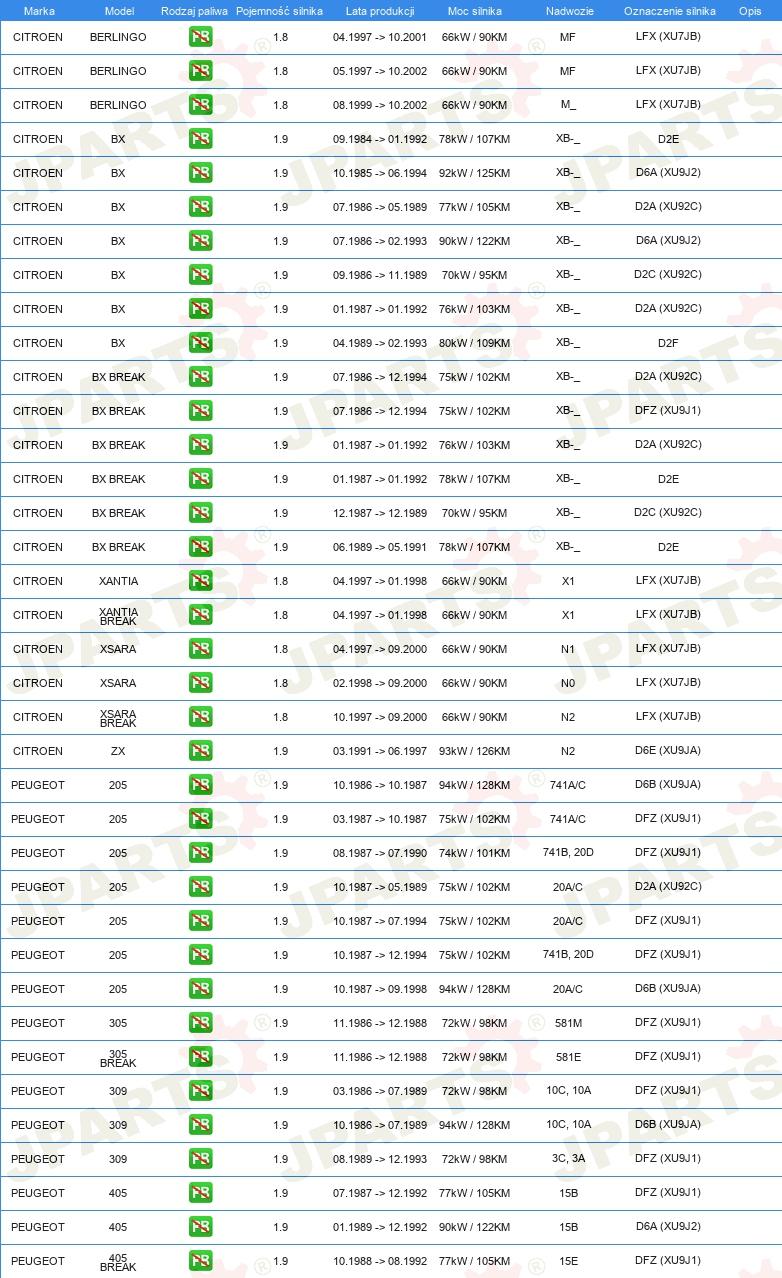Viewport: 782px width, 1278px height.
Task: Click fuel icon in Peugeot 405 90kW / 122KM row
Action: [200, 1227]
